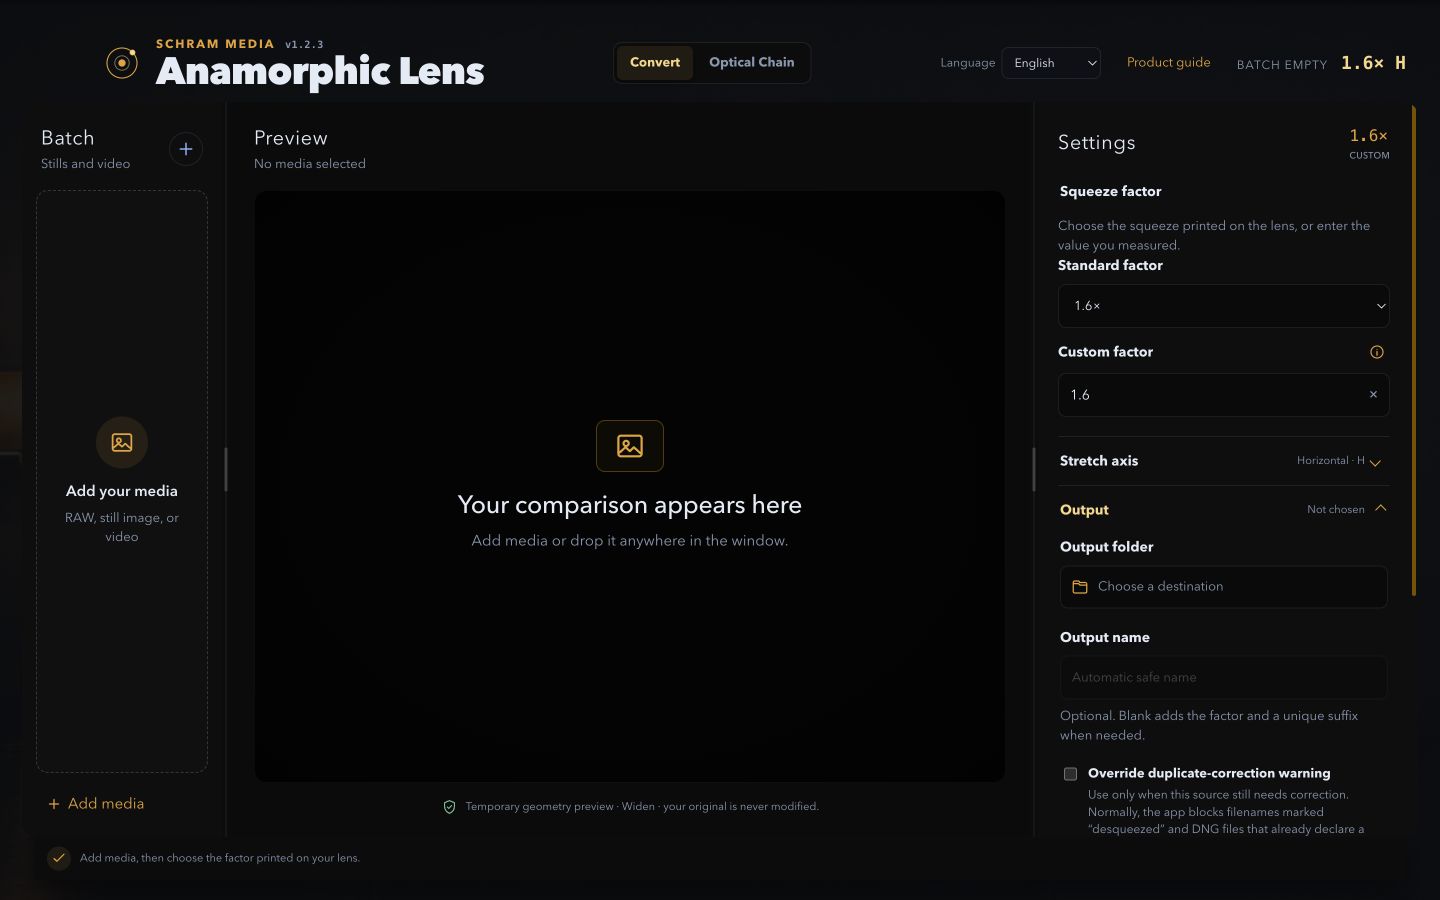Click the left panel resize handle
Screen dimensions: 1440x900
[x=226, y=469]
